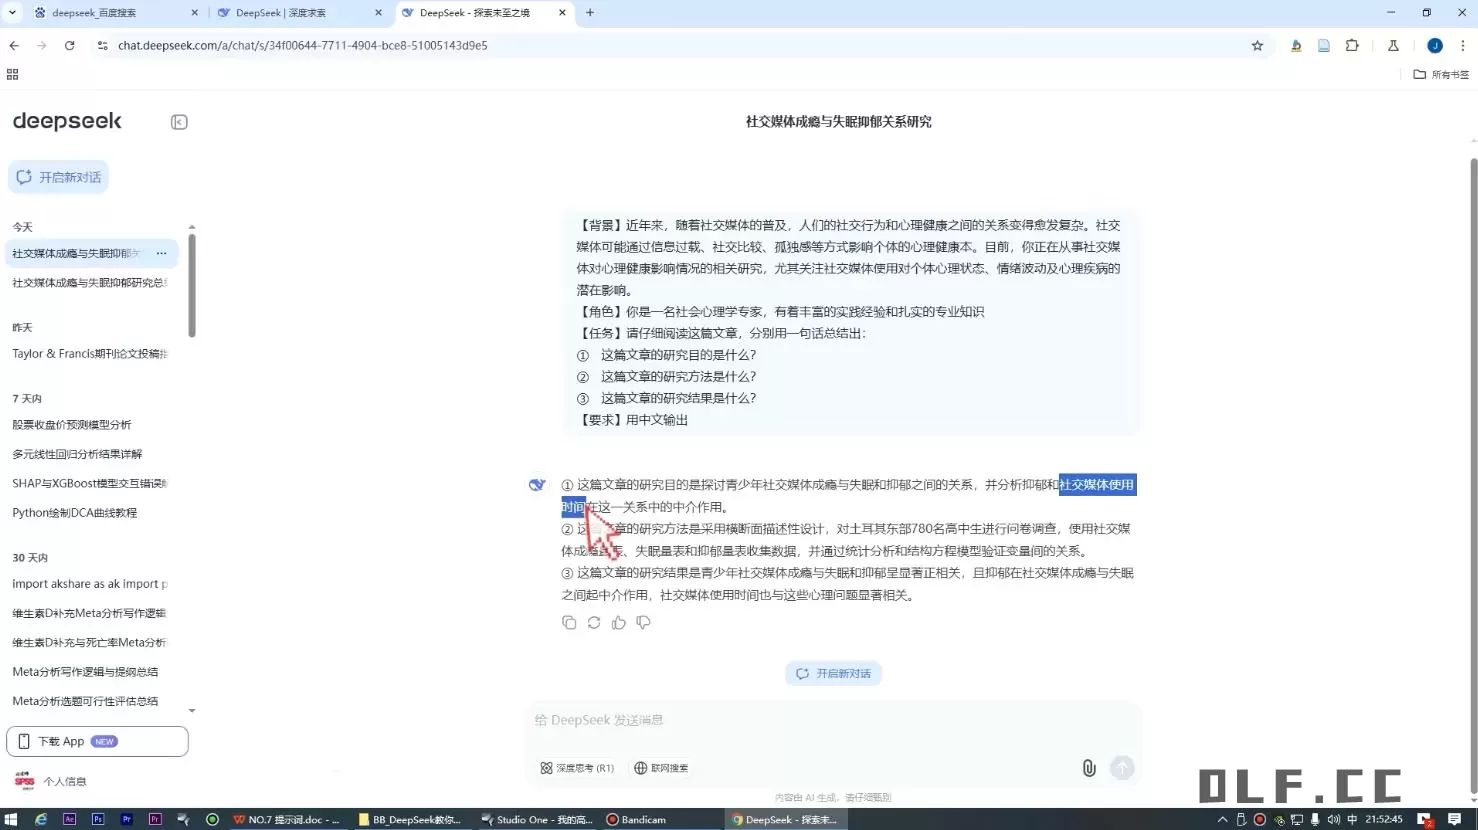Attach a file with the paperclip icon

point(1089,768)
